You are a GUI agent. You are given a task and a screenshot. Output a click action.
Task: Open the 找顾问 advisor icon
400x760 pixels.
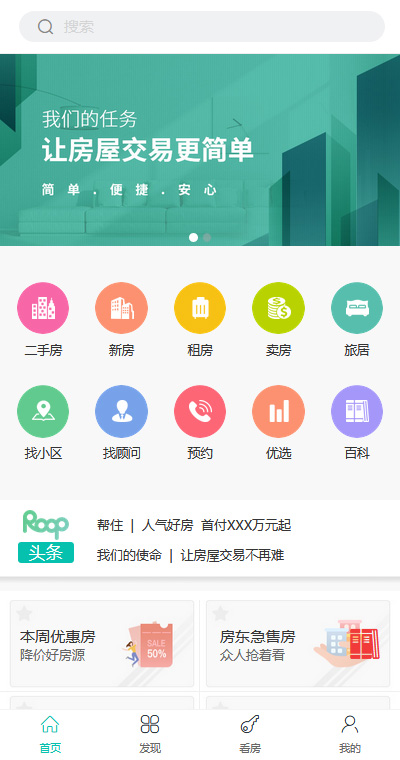[x=121, y=411]
